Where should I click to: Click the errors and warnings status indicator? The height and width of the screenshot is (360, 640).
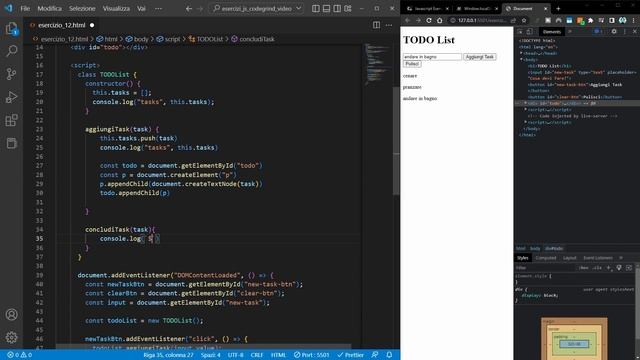pos(20,355)
